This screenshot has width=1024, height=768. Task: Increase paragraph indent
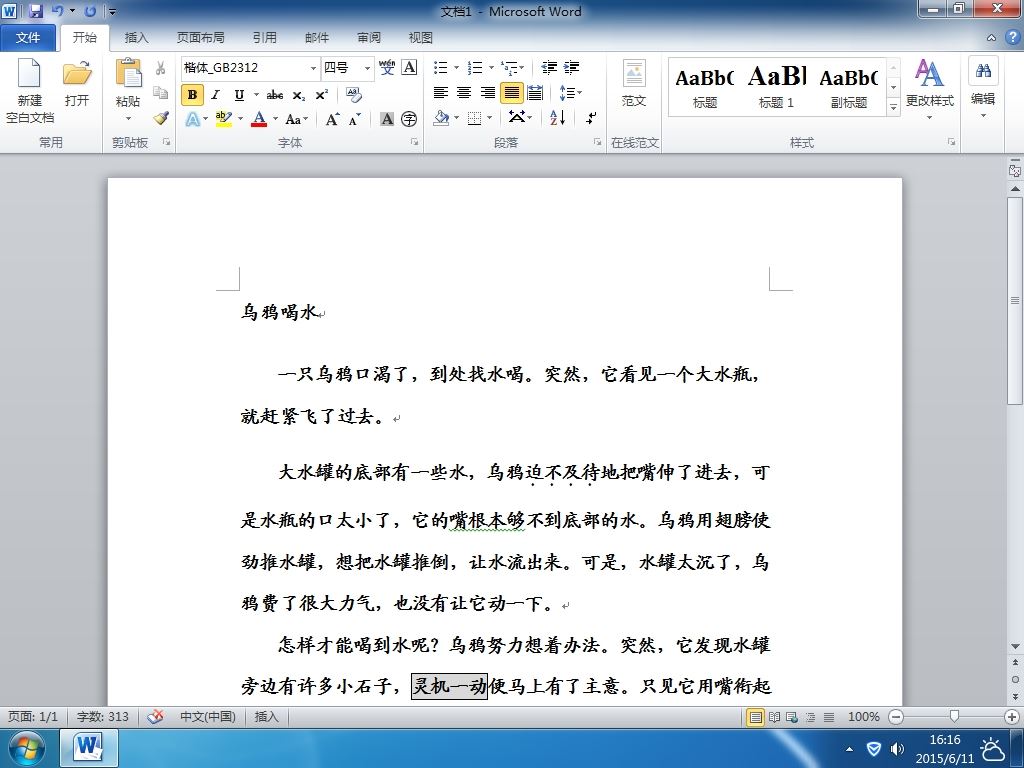point(571,67)
